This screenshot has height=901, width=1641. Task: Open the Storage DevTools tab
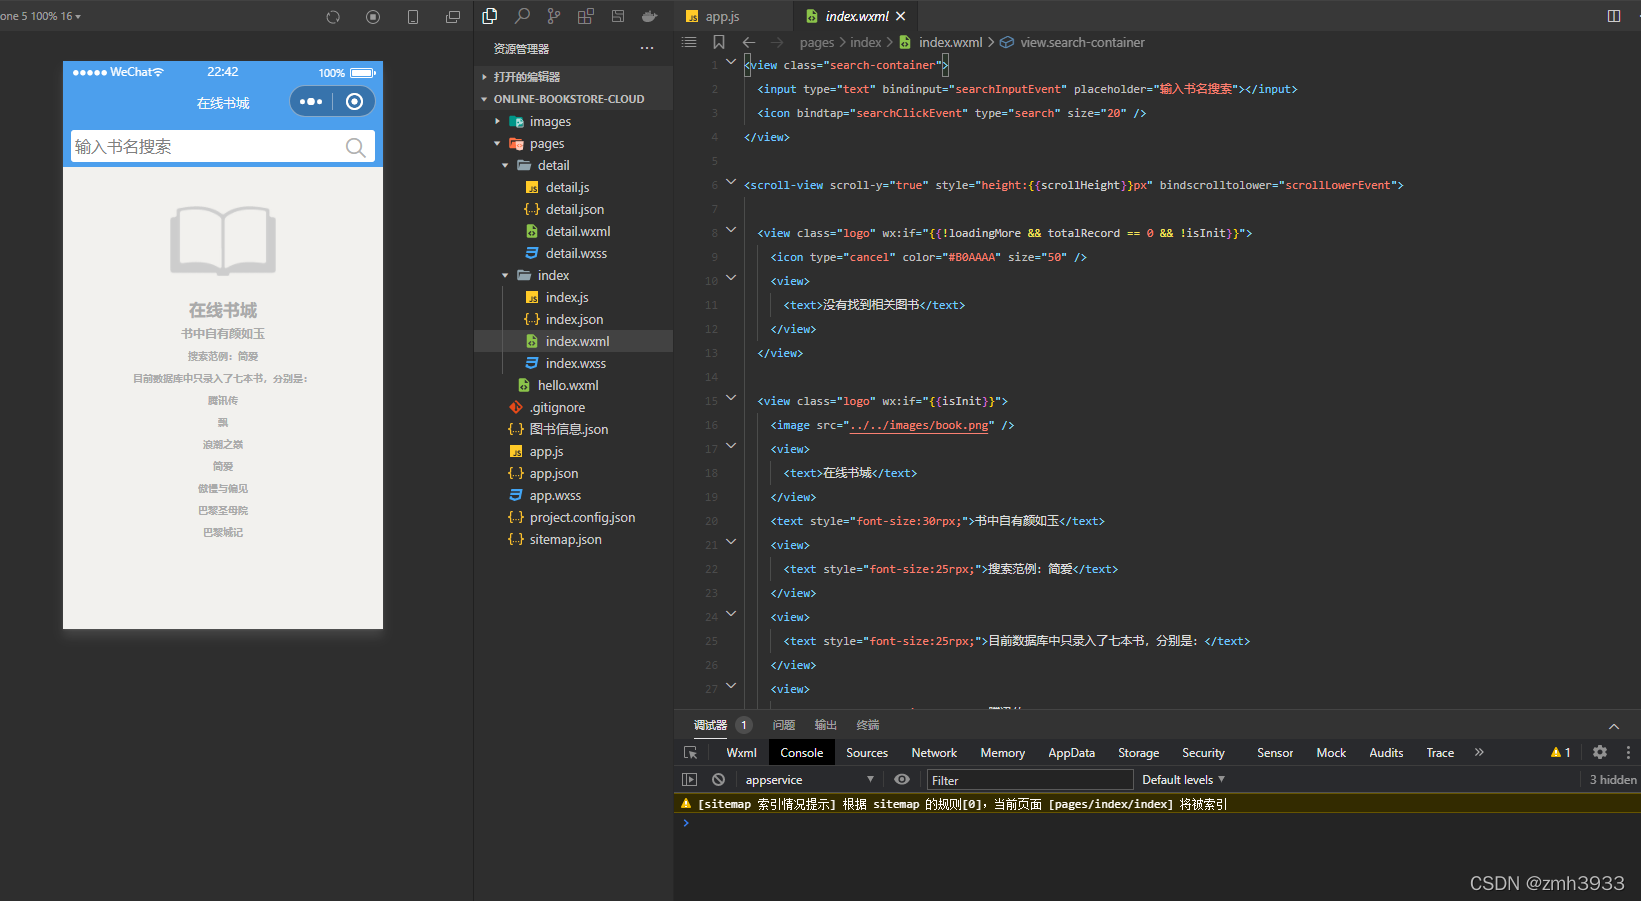point(1138,753)
